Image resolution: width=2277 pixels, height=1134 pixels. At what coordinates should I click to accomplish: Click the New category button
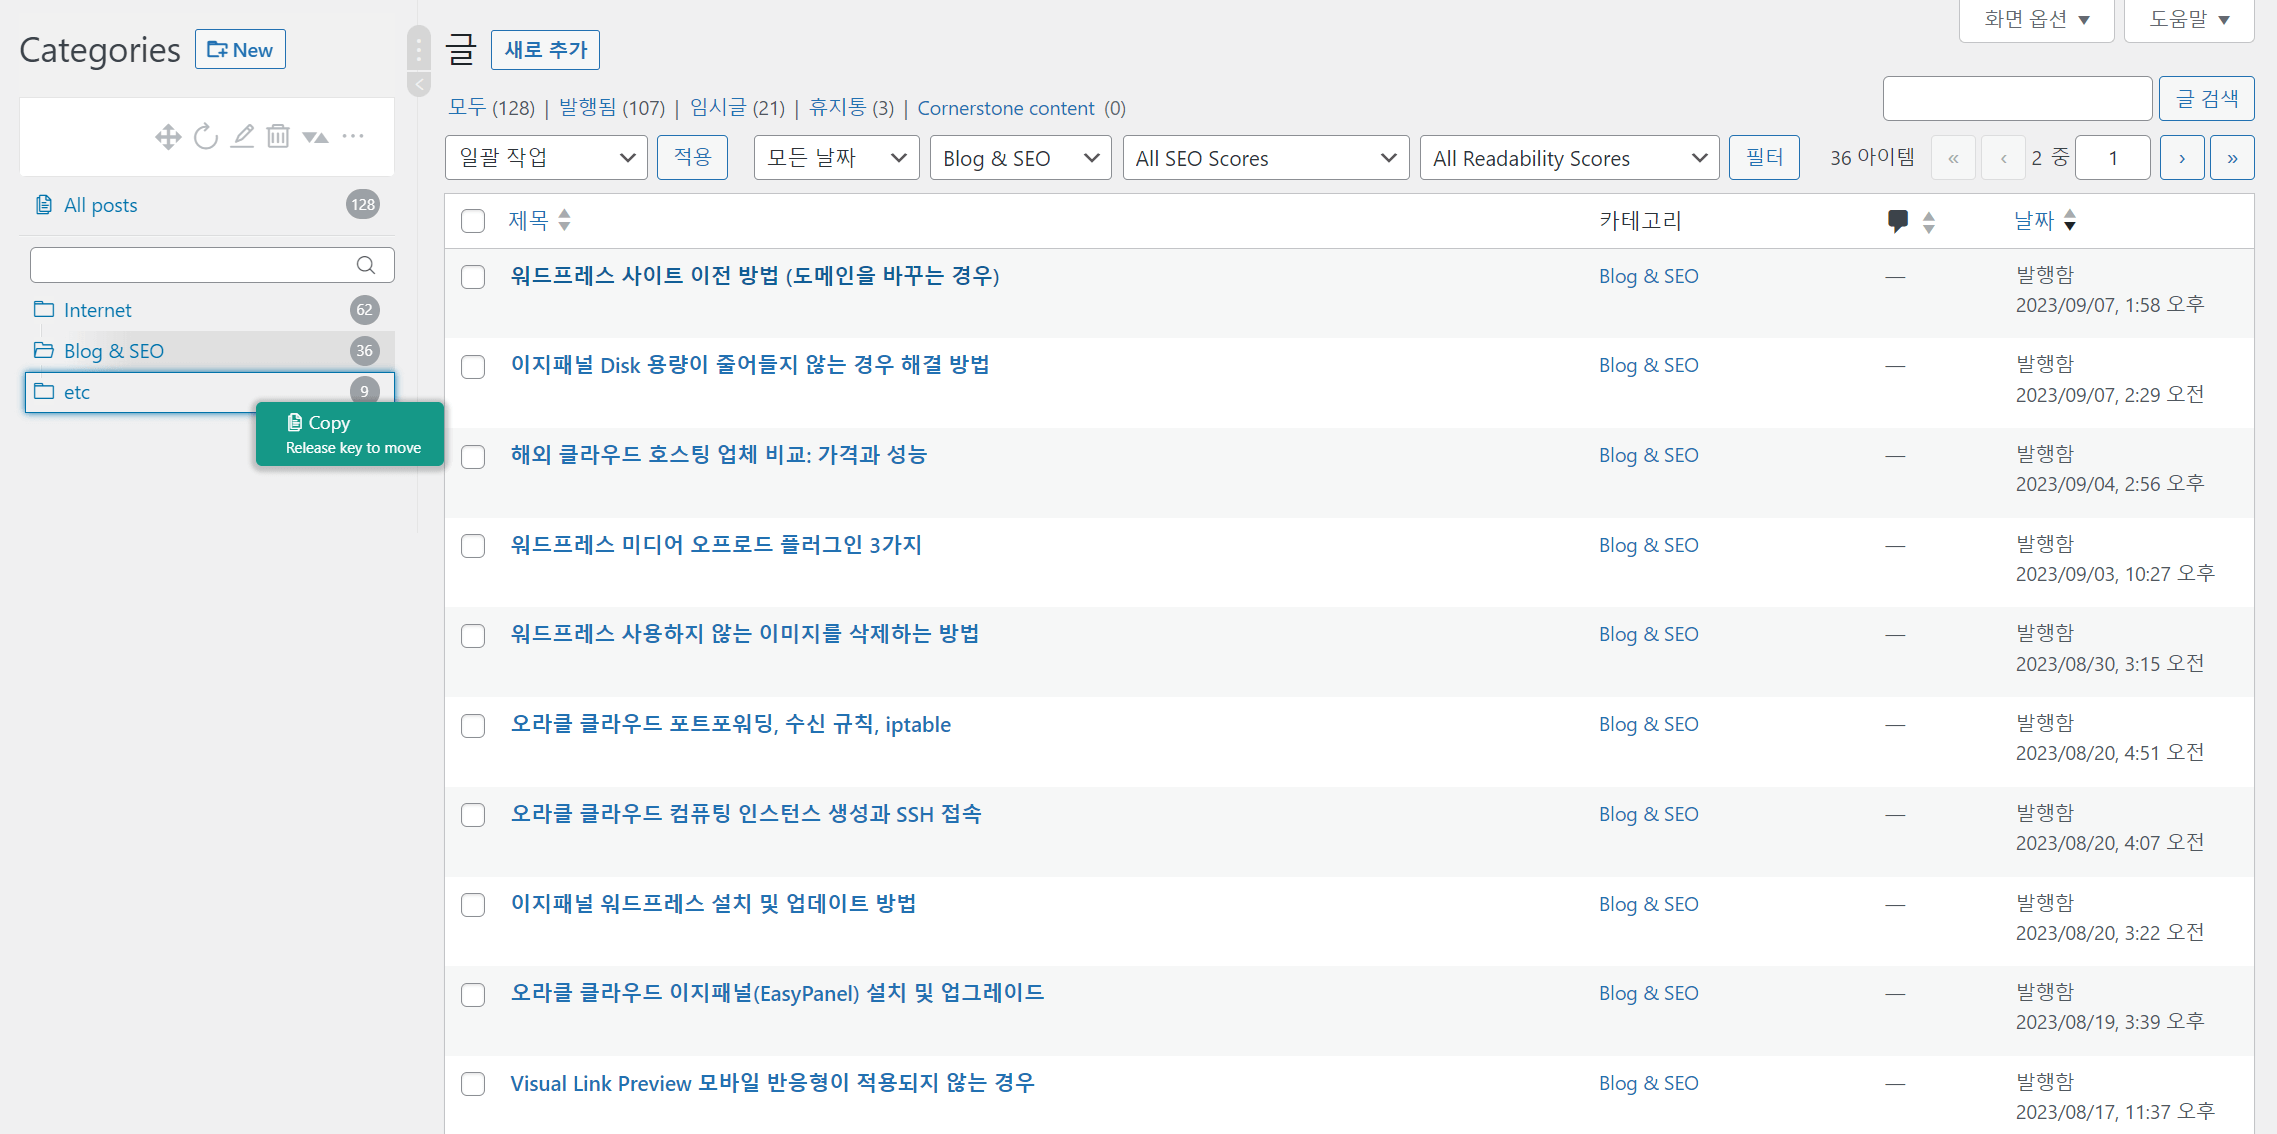click(x=240, y=50)
